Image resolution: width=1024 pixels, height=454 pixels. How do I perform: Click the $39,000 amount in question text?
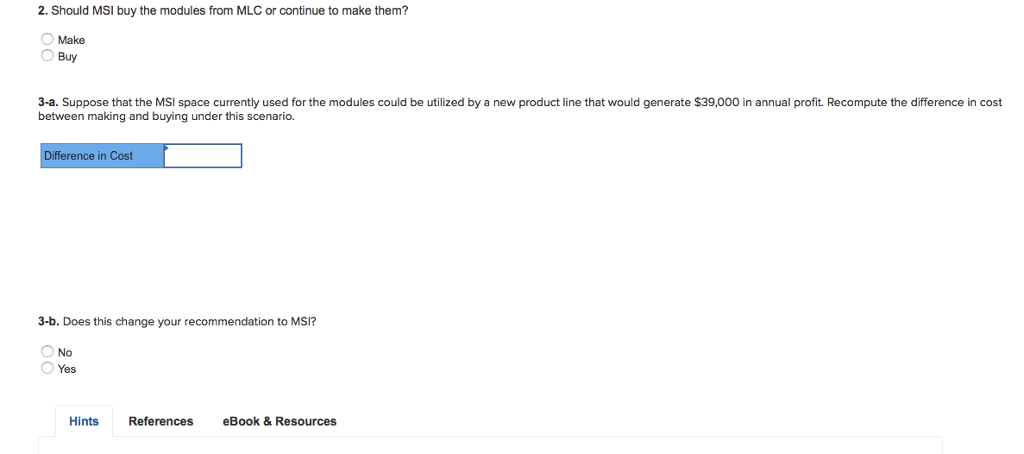[x=716, y=103]
